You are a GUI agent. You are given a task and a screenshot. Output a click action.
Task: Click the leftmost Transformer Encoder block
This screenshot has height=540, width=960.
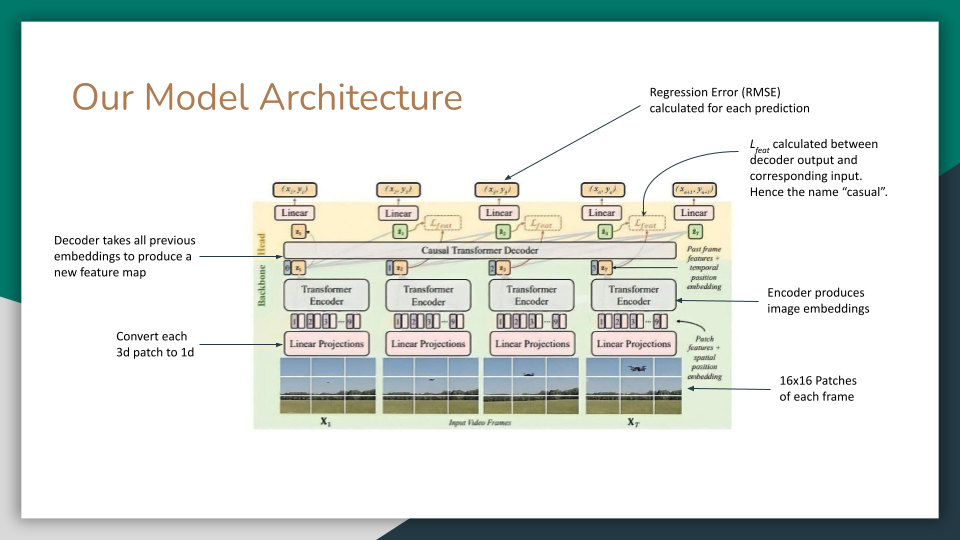324,295
